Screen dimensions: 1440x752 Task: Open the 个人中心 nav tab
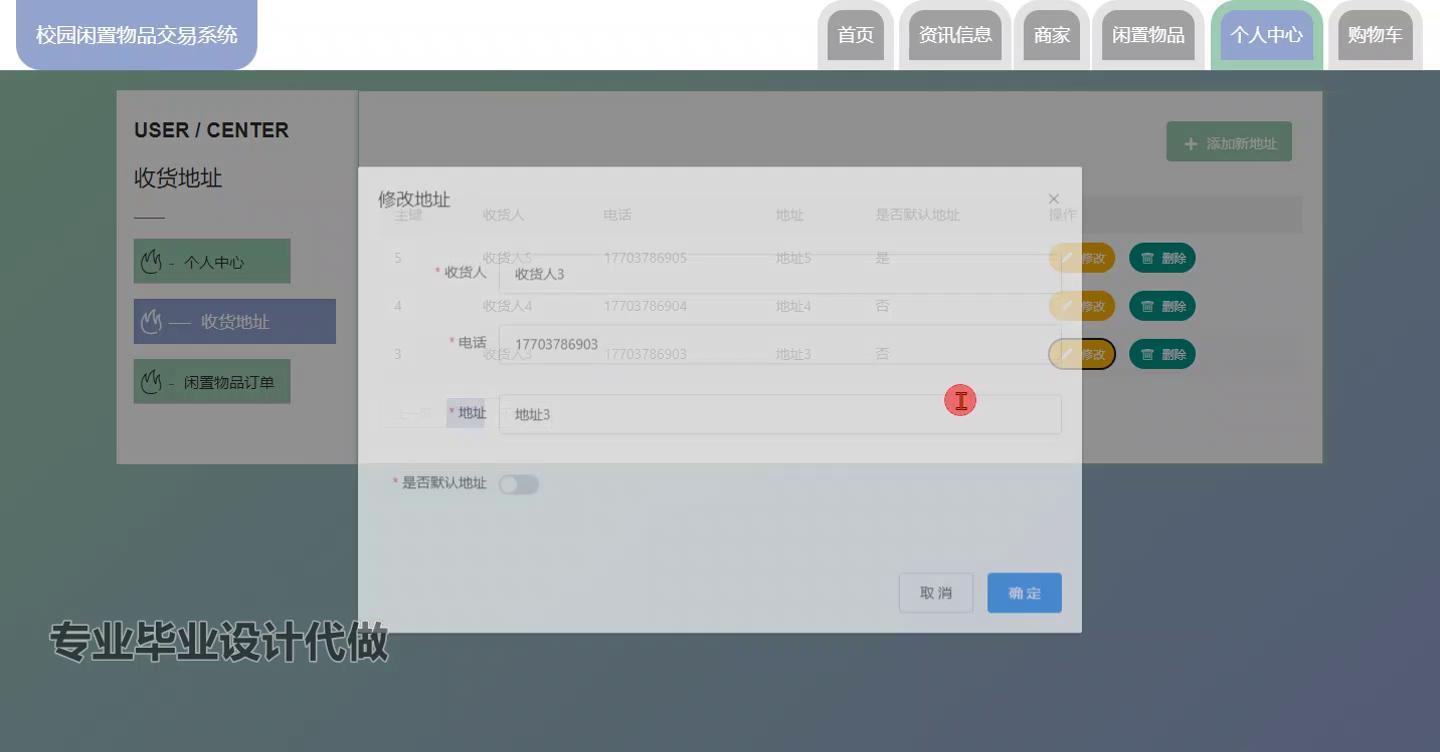point(1267,35)
